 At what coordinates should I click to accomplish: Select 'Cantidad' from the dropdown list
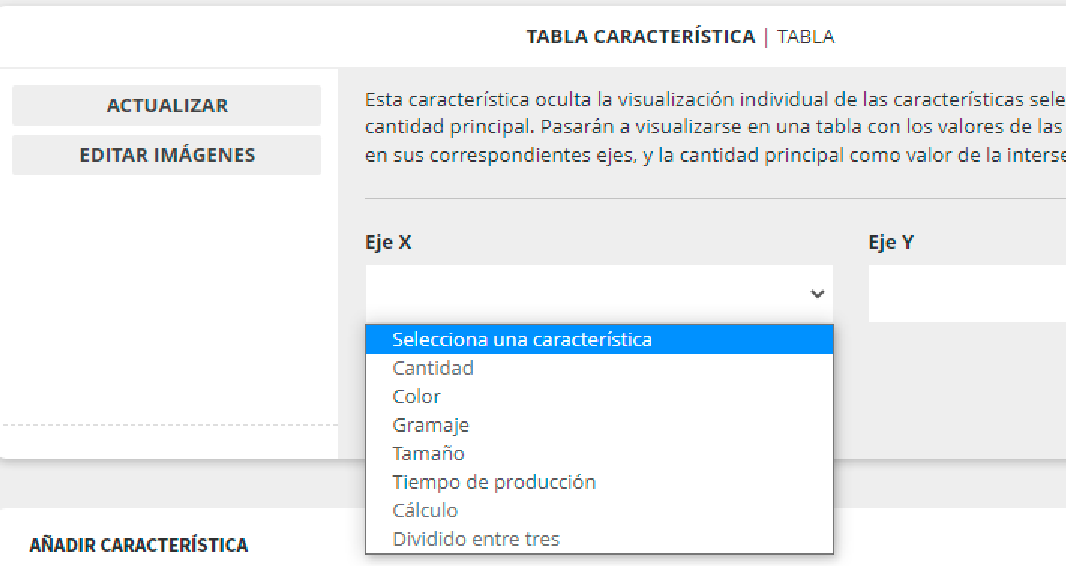pos(433,368)
